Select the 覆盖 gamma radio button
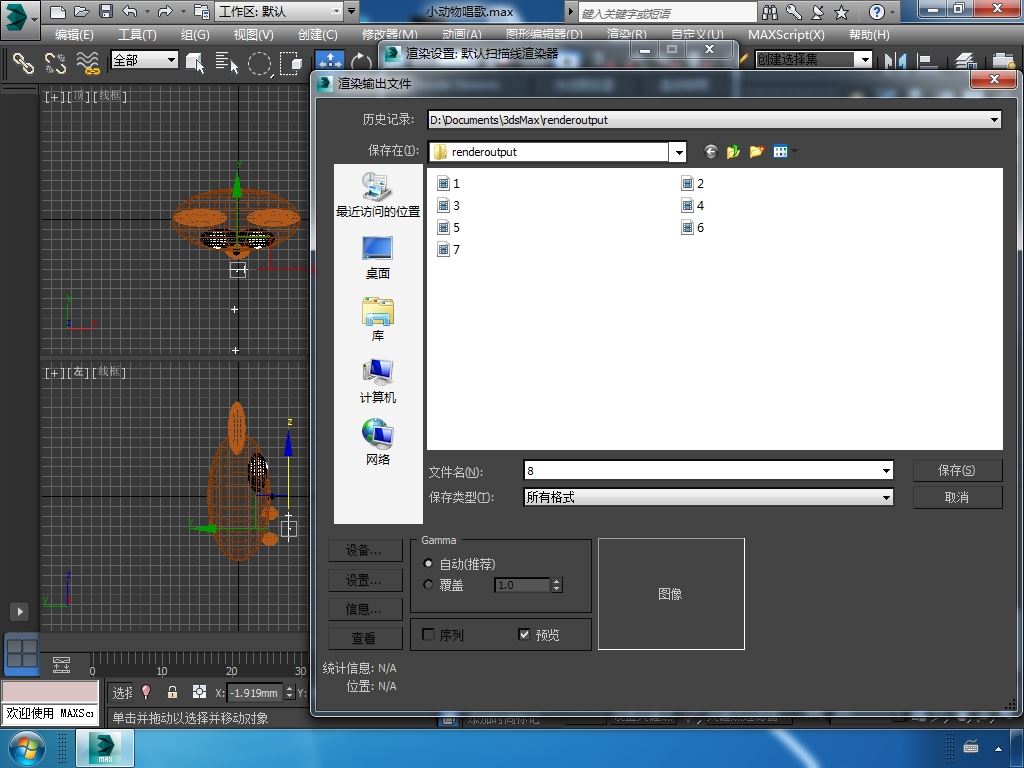Screen dimensions: 1024x768 coord(428,584)
